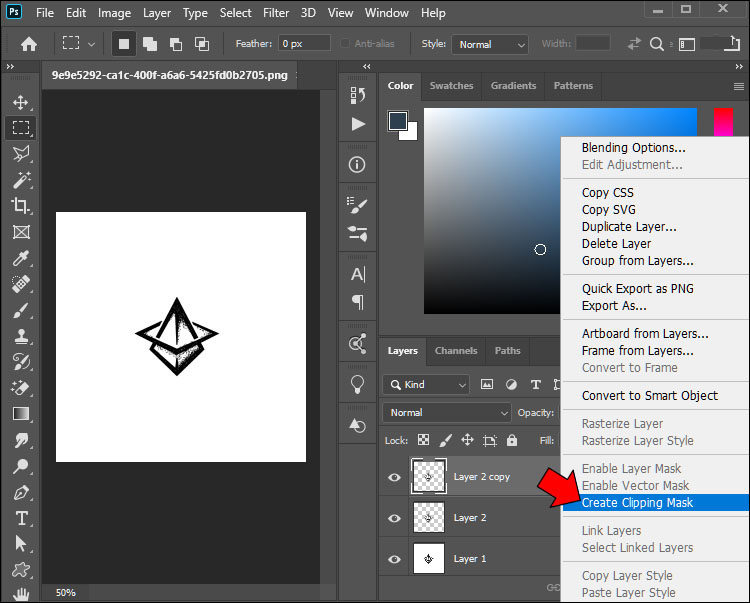Open the Search magnifier in options bar
The height and width of the screenshot is (603, 750).
click(x=657, y=44)
